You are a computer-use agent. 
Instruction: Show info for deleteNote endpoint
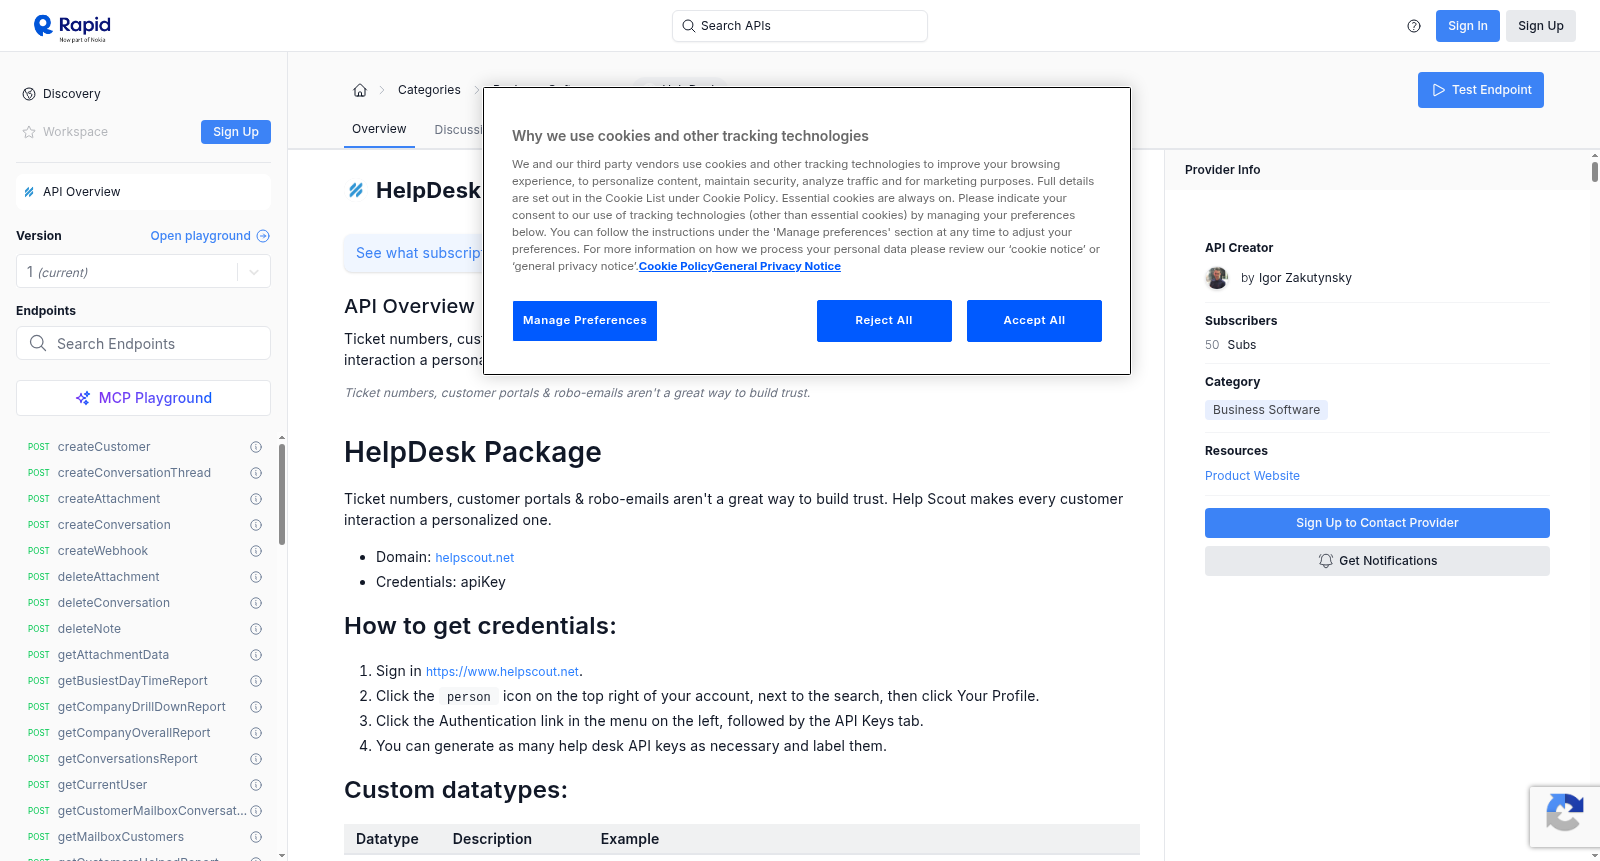coord(256,629)
